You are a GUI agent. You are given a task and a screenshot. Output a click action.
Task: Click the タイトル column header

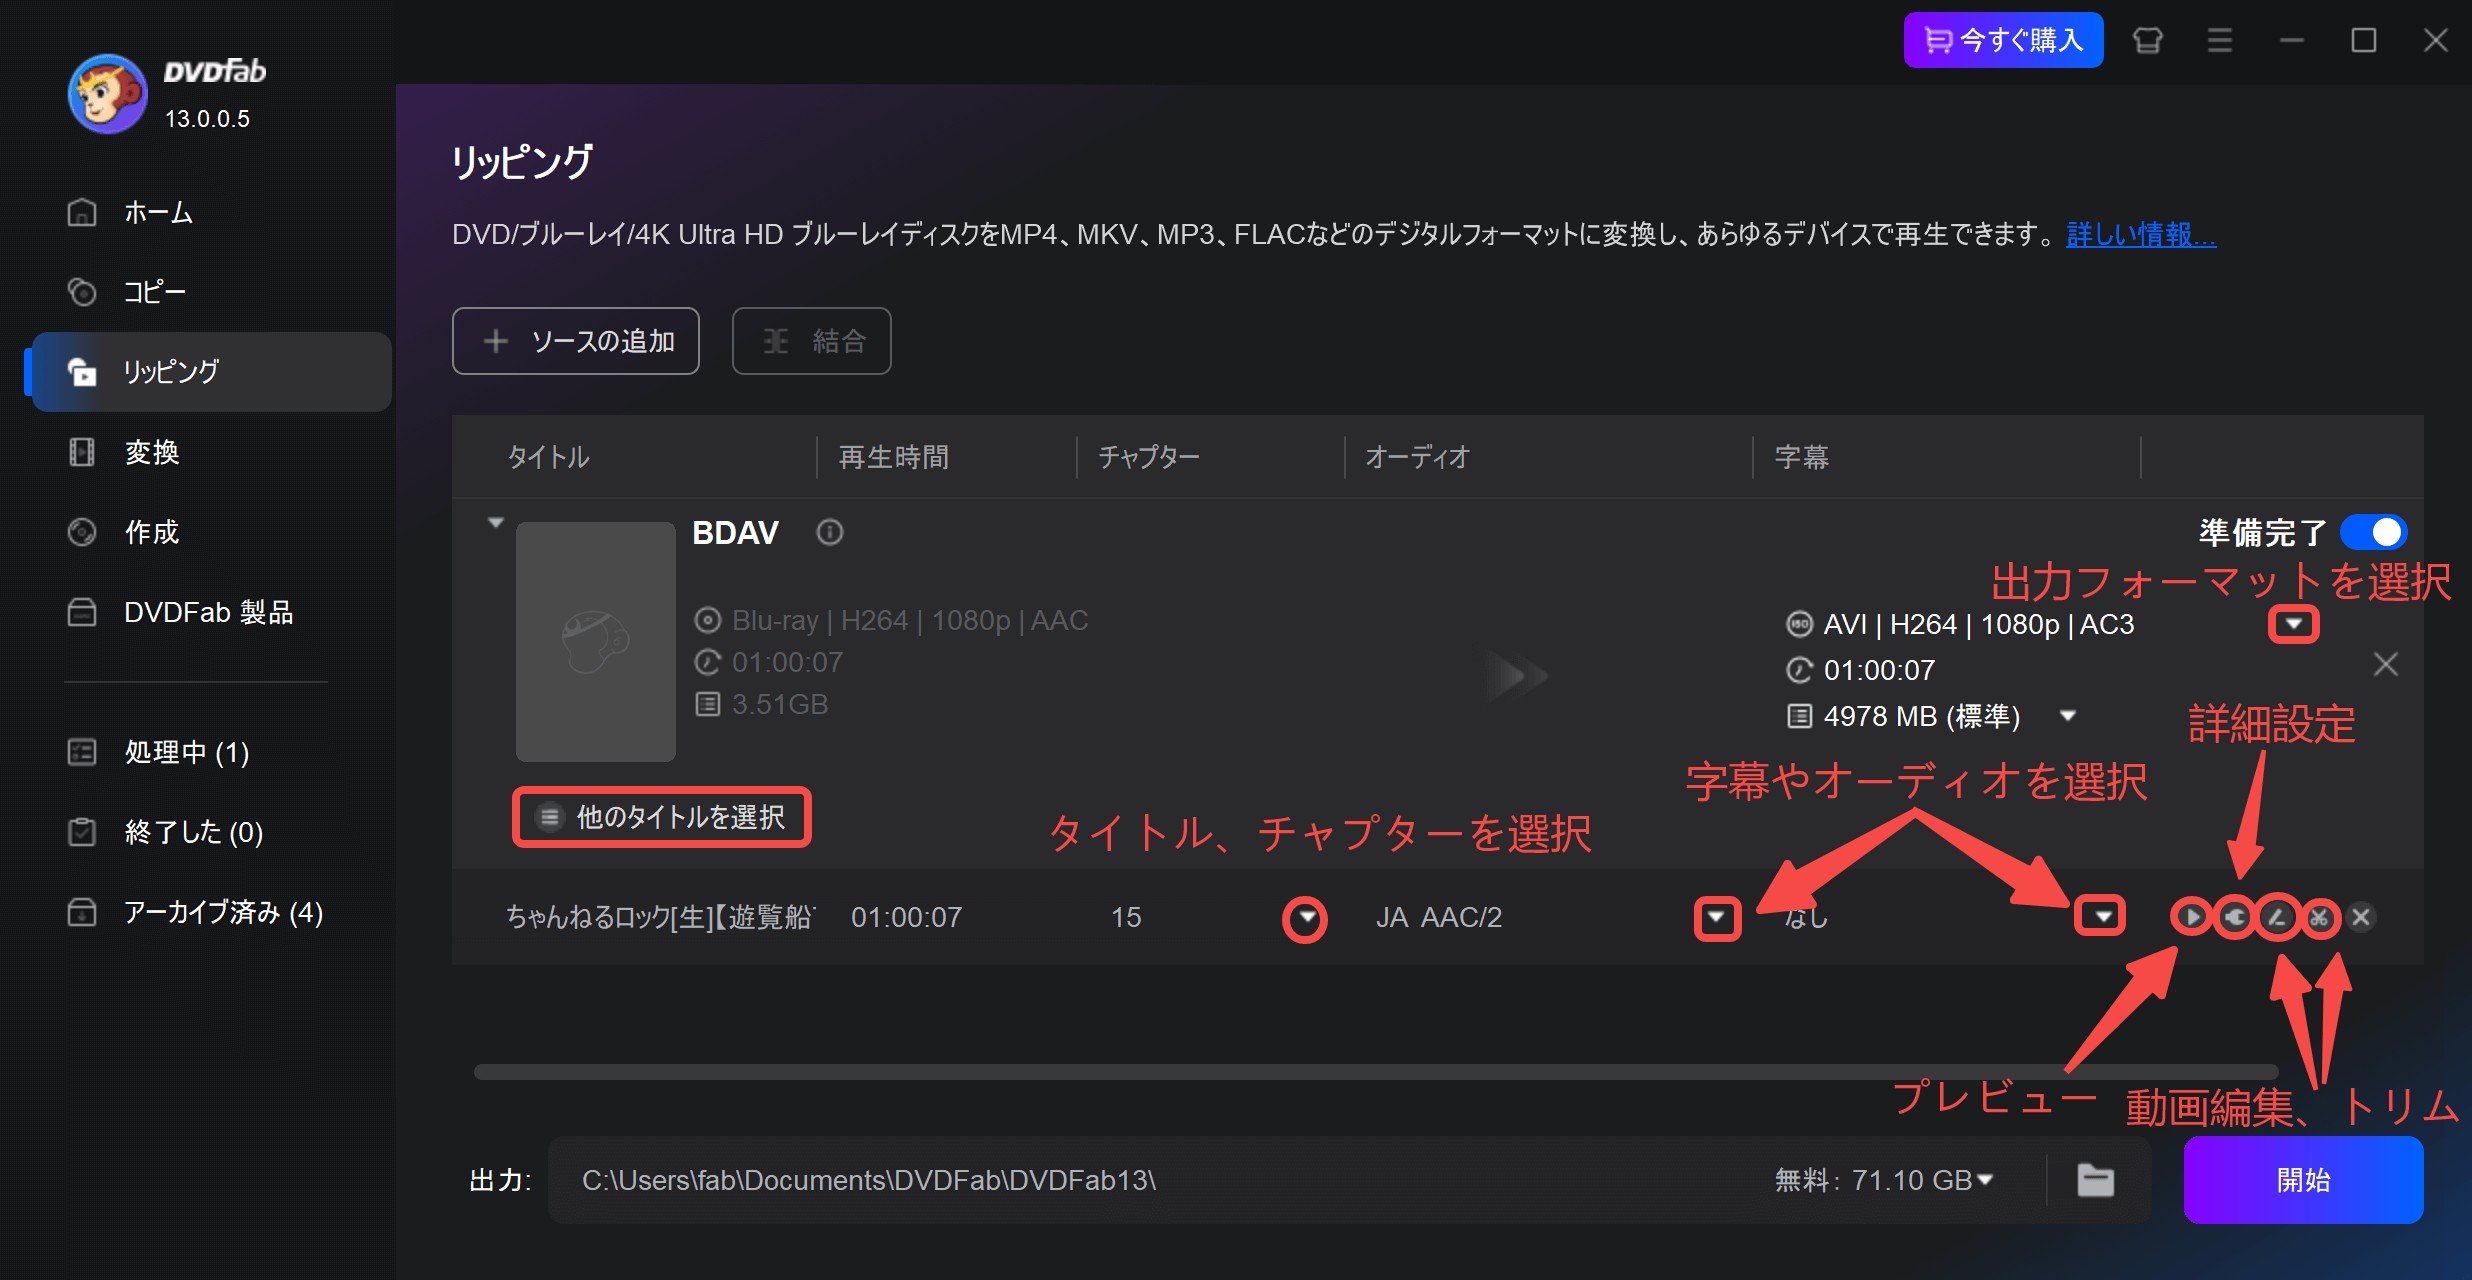tap(549, 457)
